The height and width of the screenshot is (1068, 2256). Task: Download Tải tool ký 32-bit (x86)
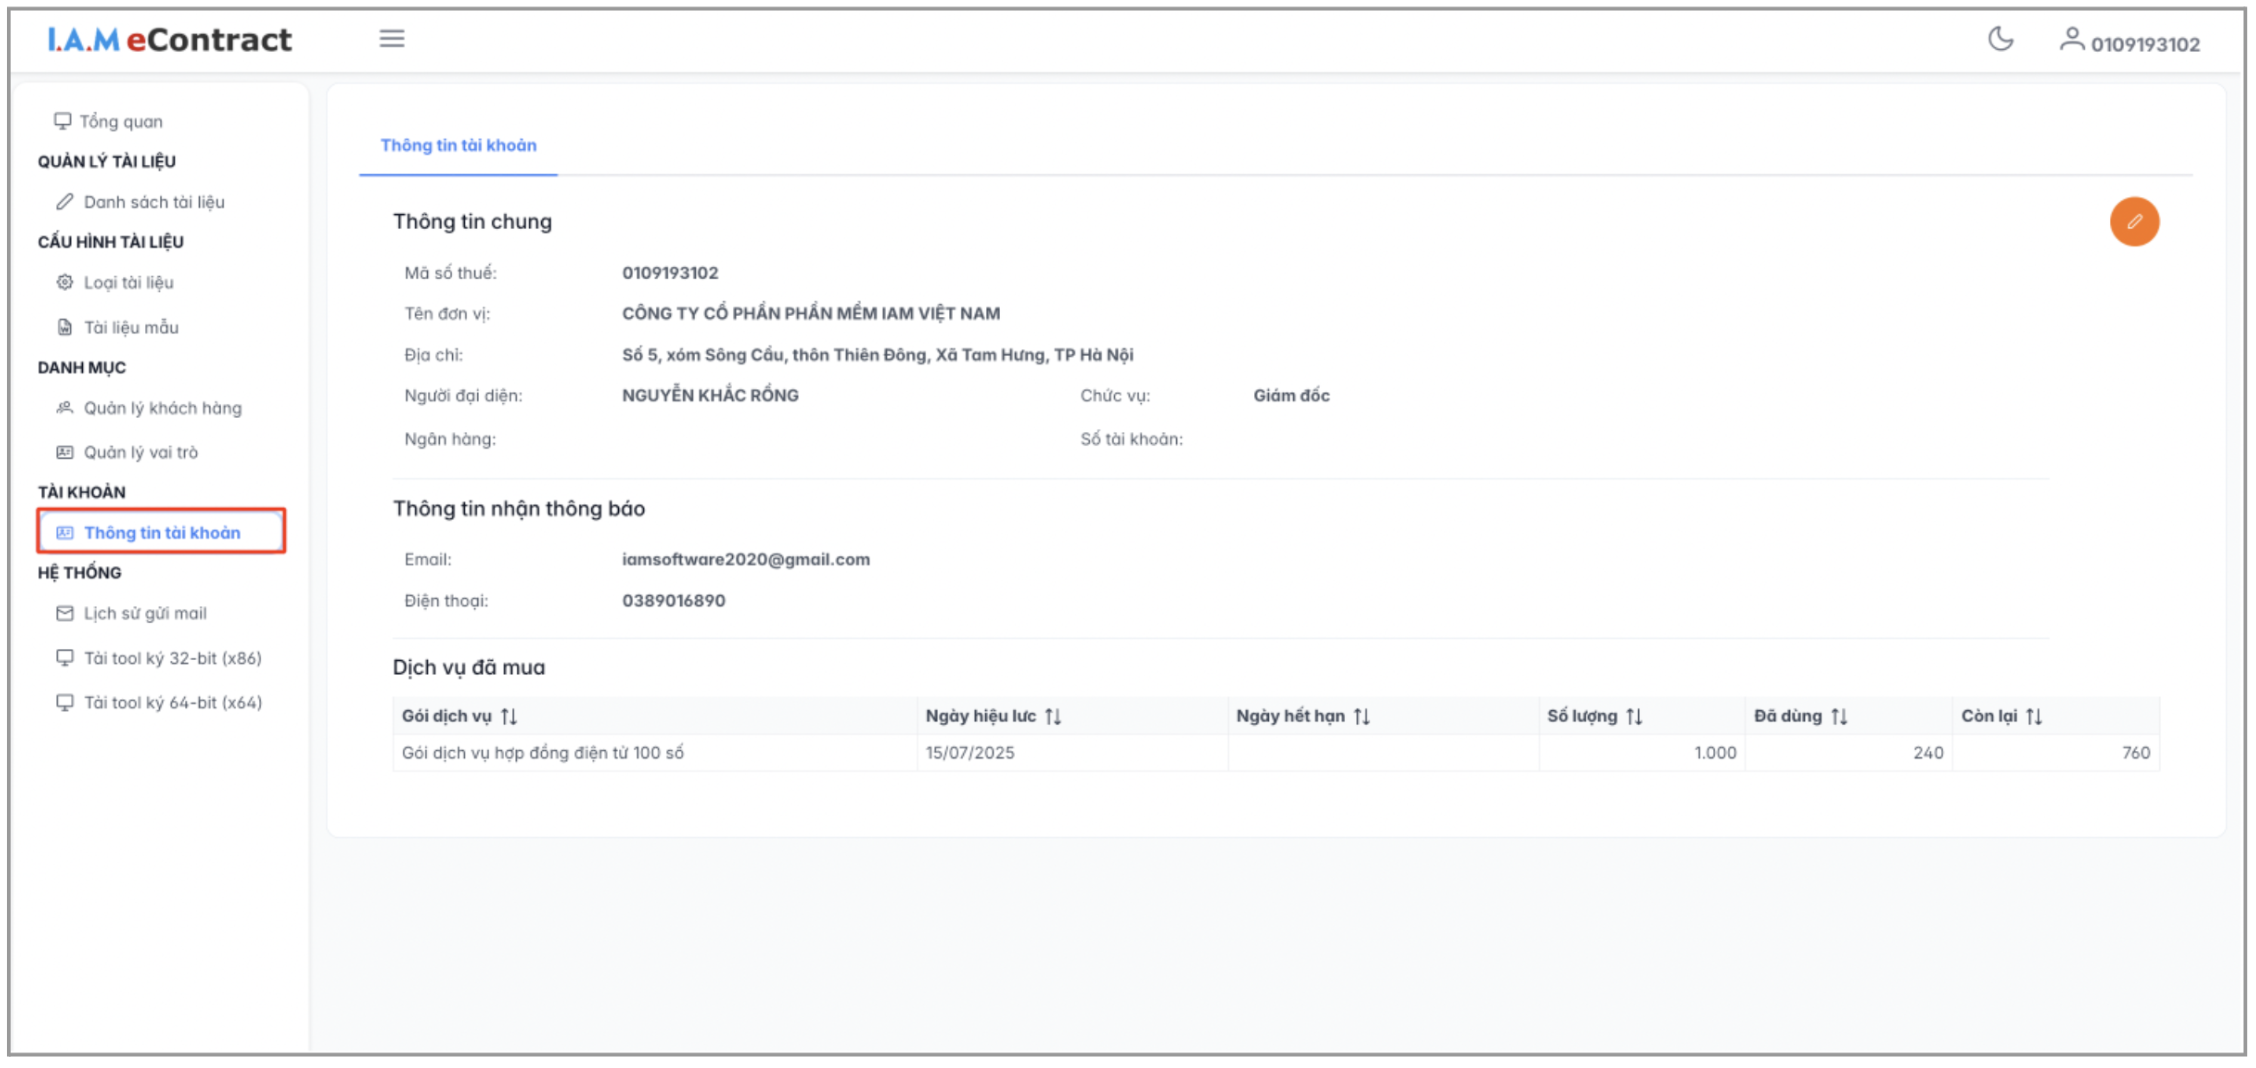(x=172, y=658)
